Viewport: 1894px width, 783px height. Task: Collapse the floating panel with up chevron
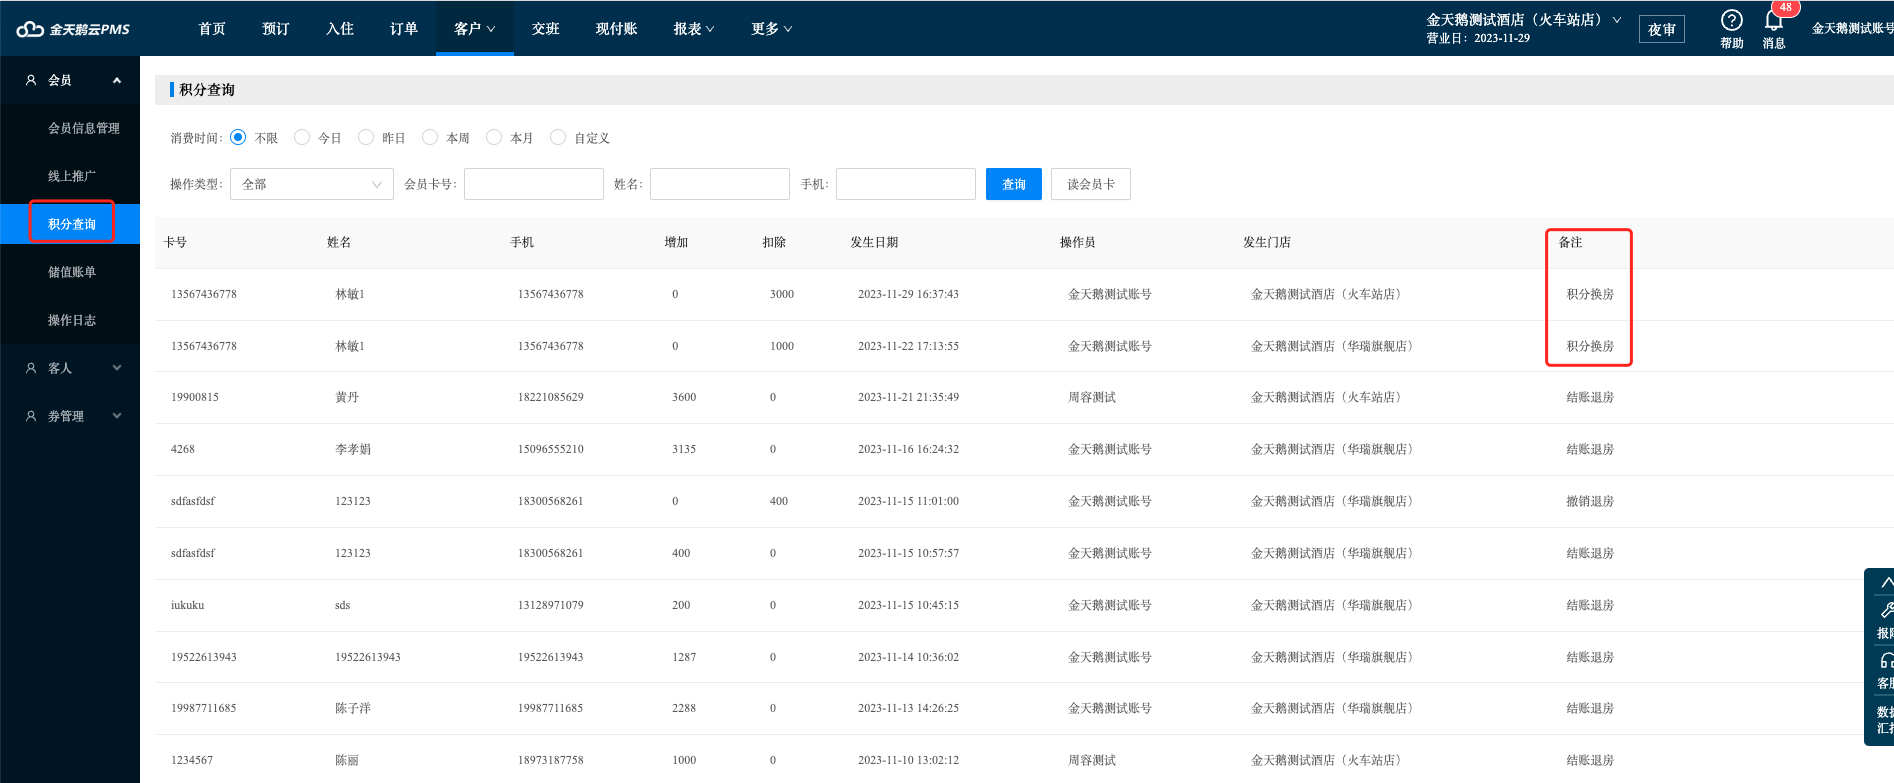coord(1886,582)
